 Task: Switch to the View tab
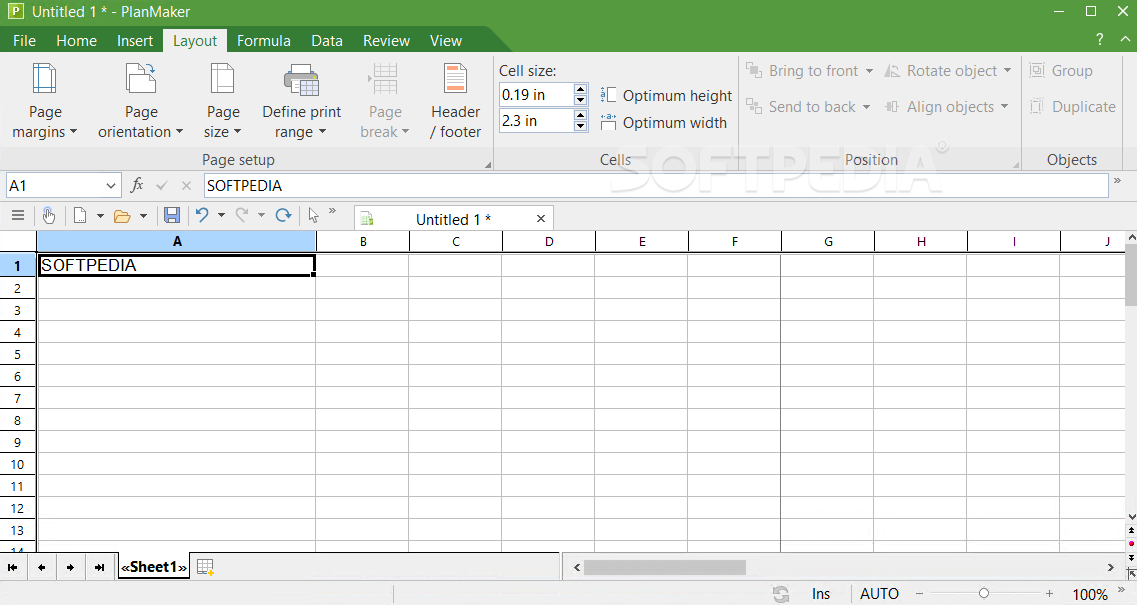click(x=445, y=41)
